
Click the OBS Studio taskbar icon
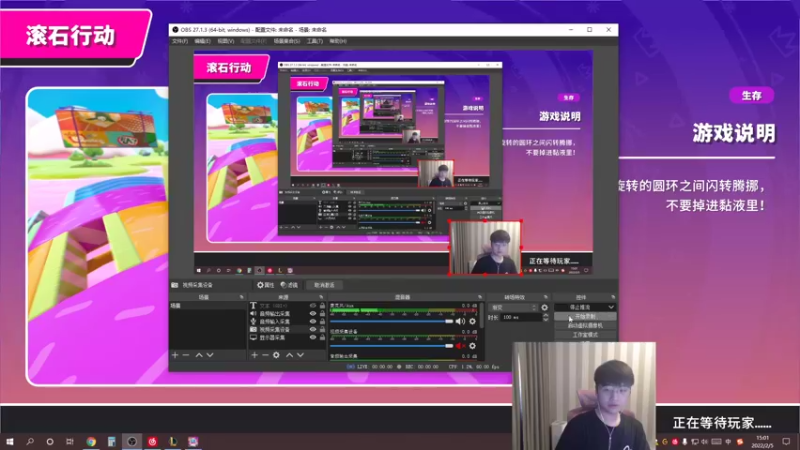pyautogui.click(x=132, y=441)
